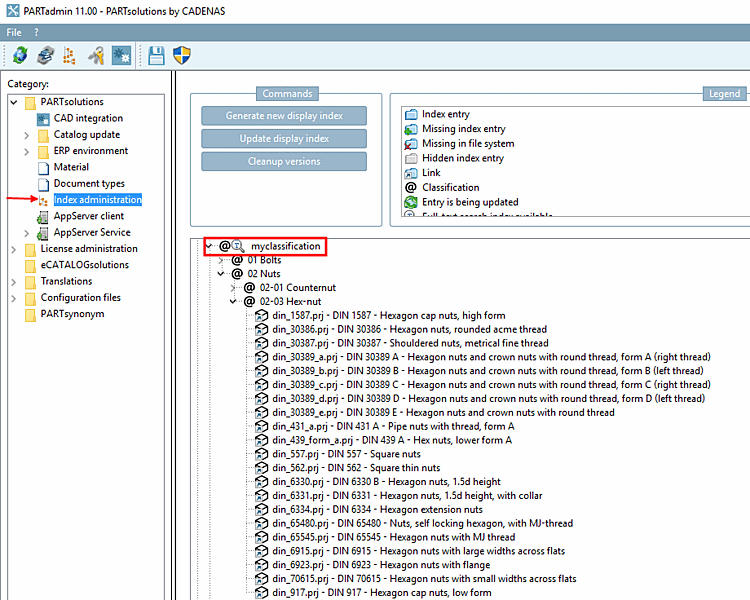
Task: Click the part icon of din_557.prj
Action: 262,454
